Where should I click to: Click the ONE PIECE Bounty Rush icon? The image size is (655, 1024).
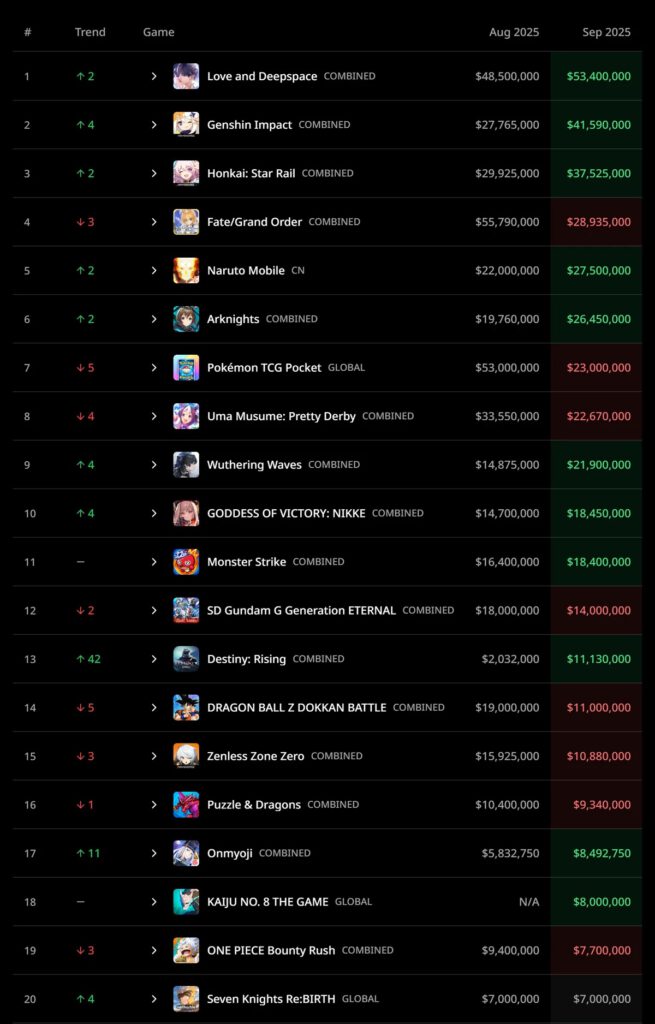click(x=186, y=951)
